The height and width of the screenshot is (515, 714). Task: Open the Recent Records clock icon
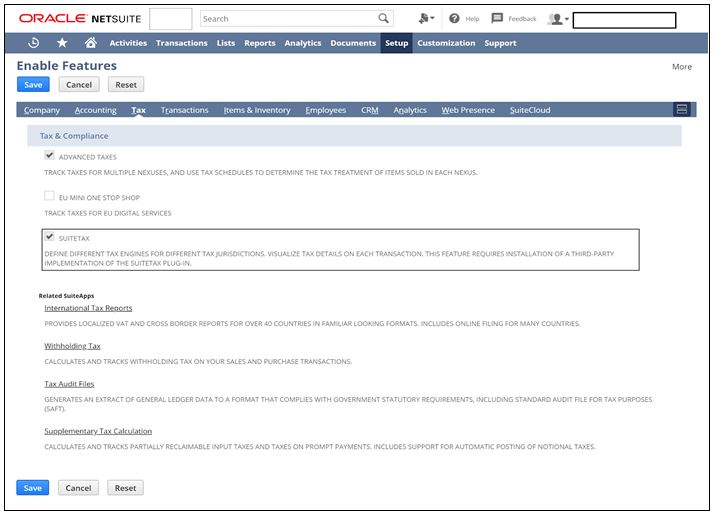point(34,43)
